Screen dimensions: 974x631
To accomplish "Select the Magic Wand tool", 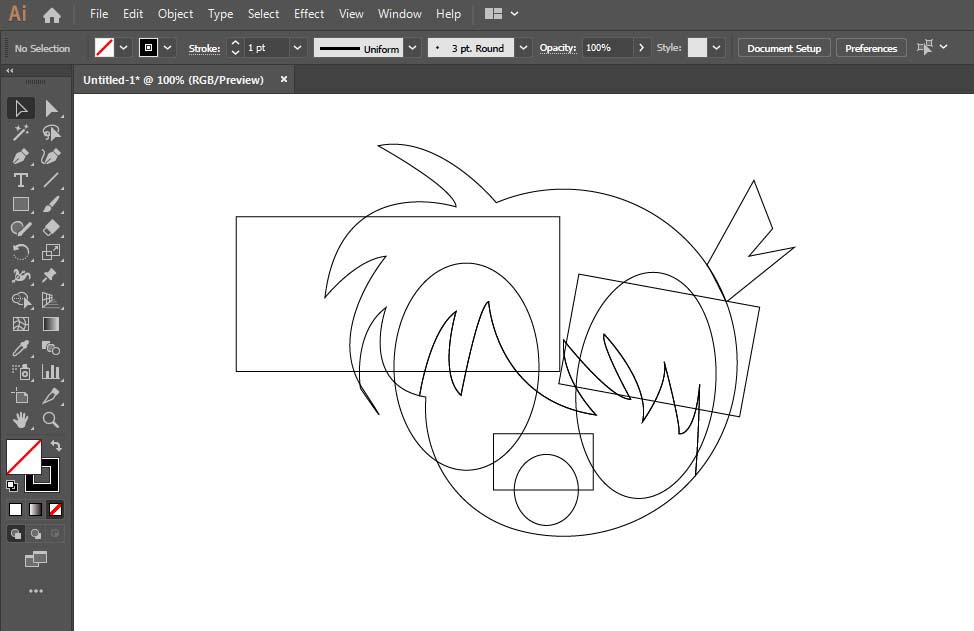I will point(20,132).
